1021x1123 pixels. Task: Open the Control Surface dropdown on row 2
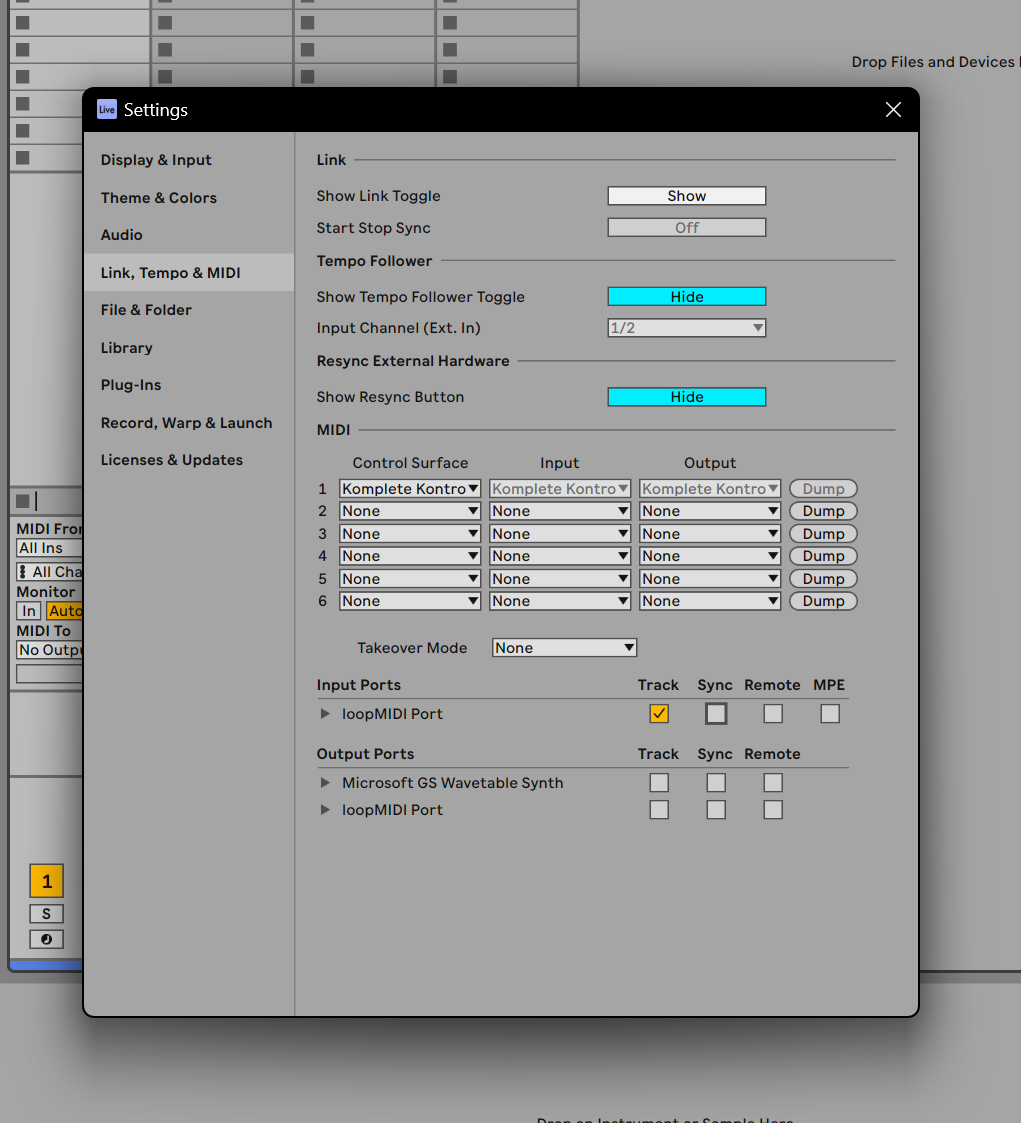coord(409,510)
